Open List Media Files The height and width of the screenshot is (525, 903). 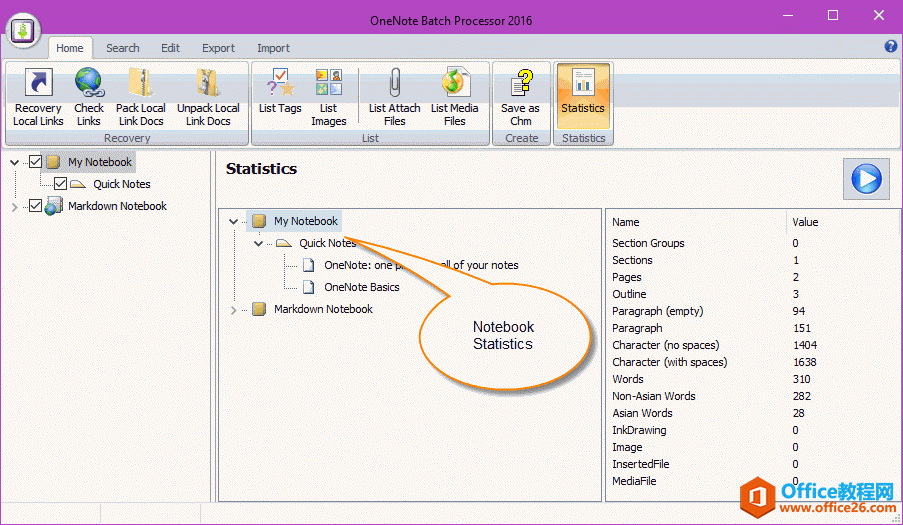click(454, 97)
